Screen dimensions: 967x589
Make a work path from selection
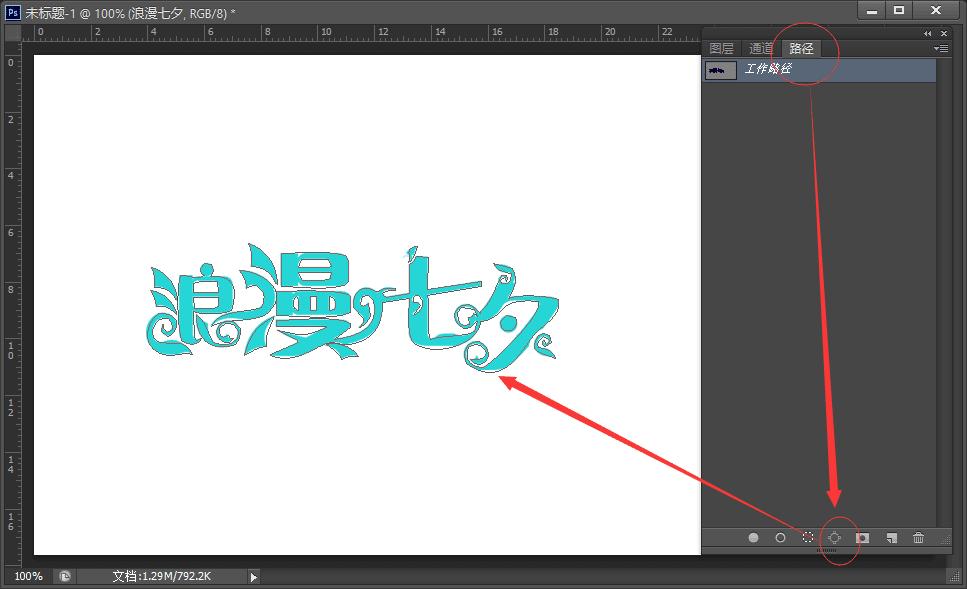tap(836, 537)
